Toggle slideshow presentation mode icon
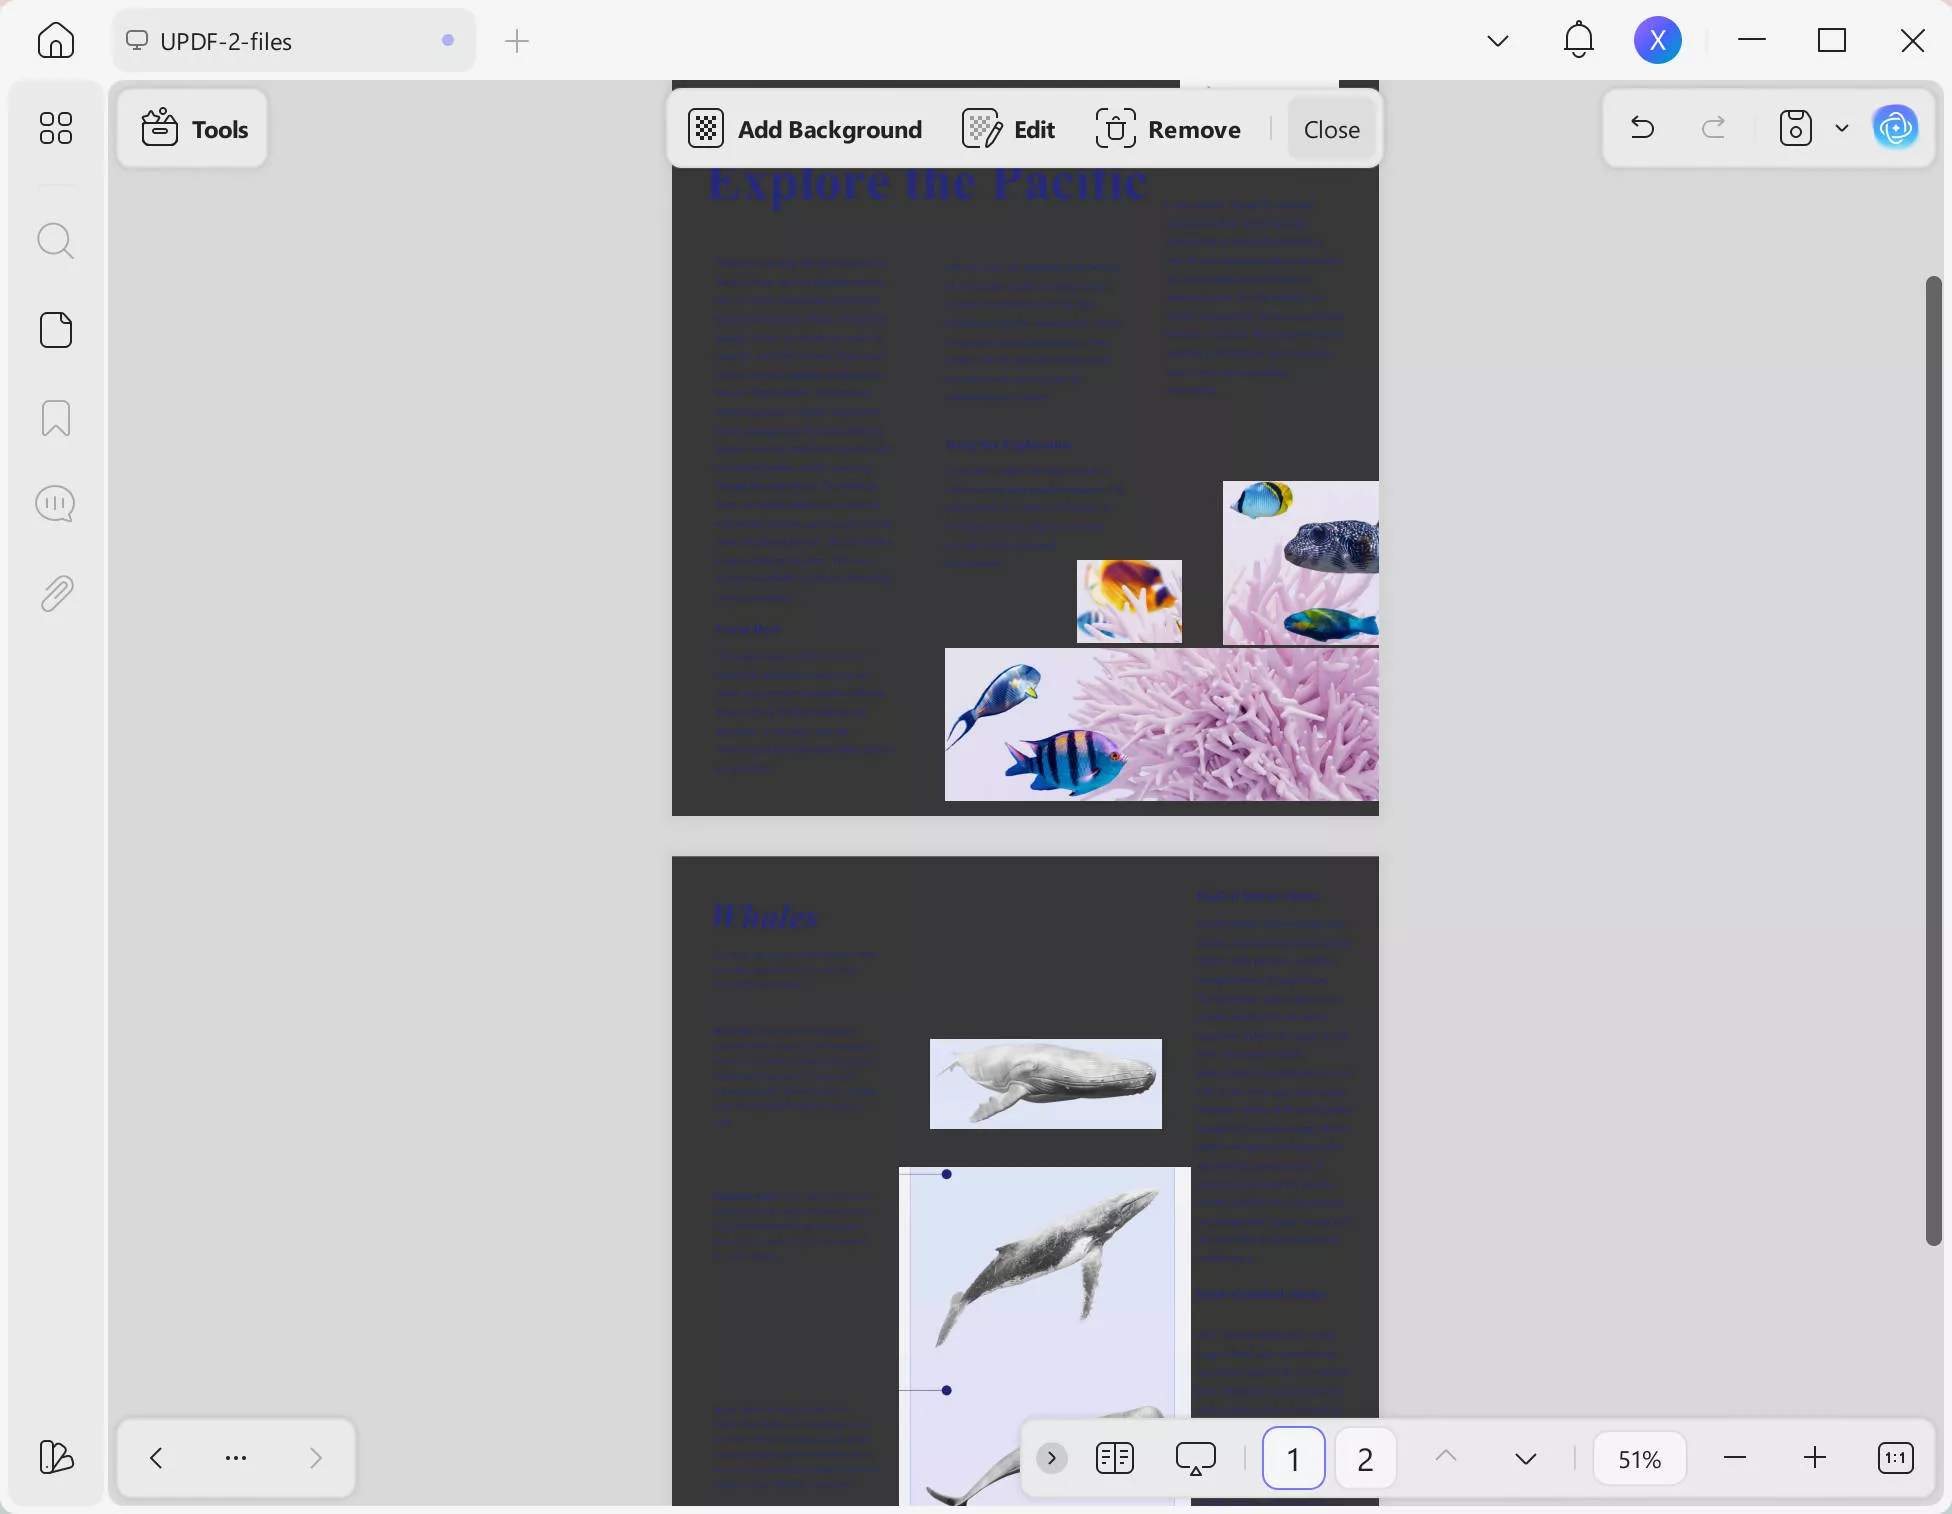Screen dimensions: 1952x1514 coord(1195,1458)
